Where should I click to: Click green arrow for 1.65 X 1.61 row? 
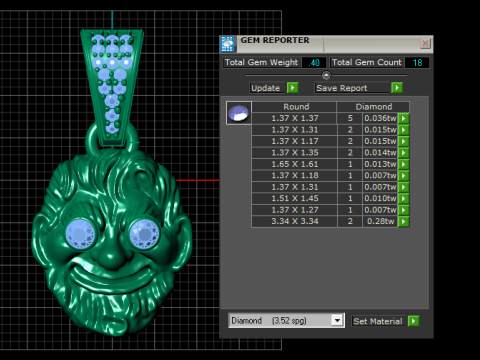click(403, 164)
